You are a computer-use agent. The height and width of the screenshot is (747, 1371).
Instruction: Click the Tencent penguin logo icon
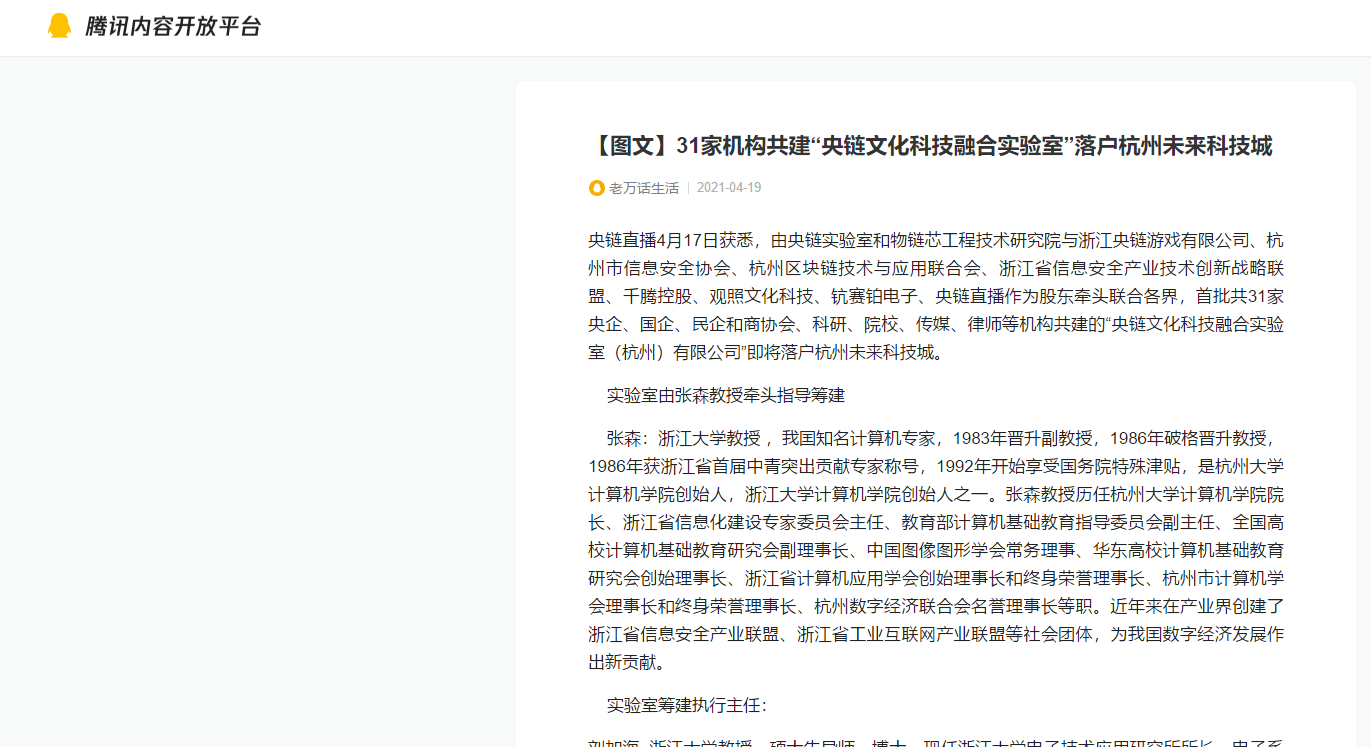60,26
